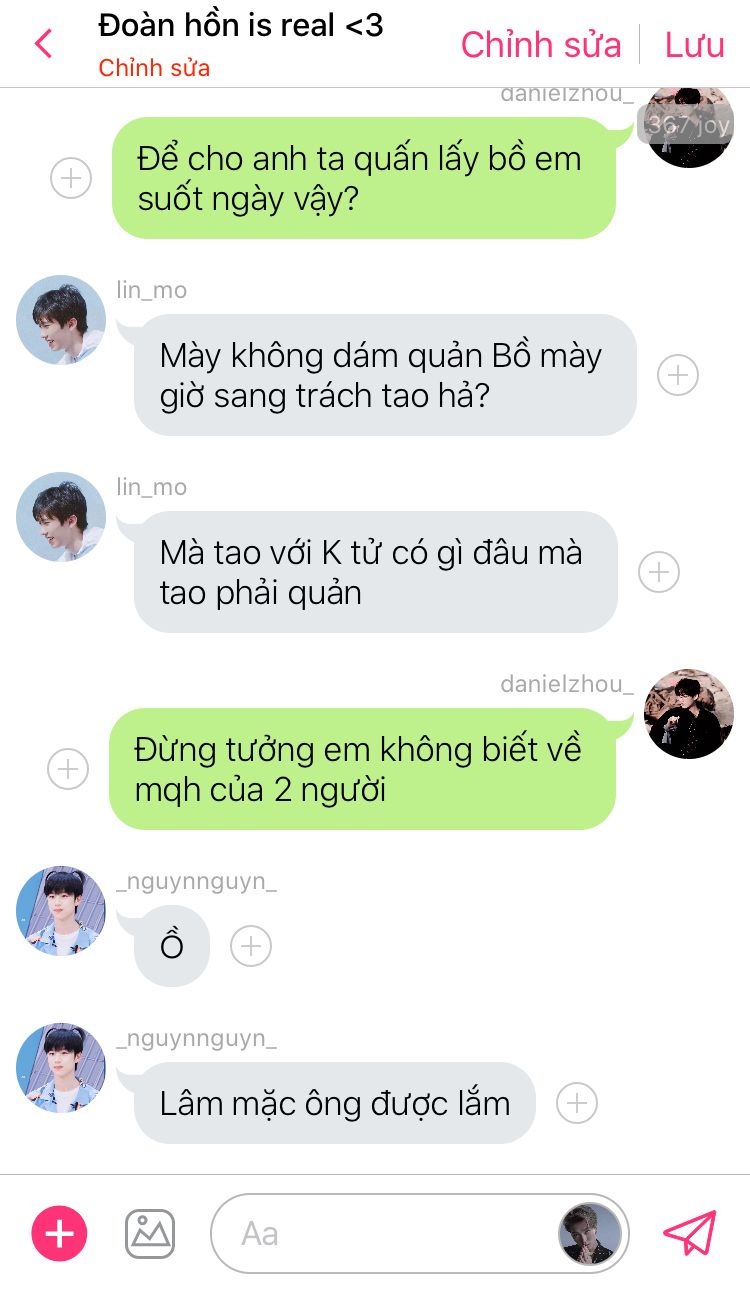
Task: Tap _nguynnguyn_ avatar beside 'Ồ' message
Action: 61,911
